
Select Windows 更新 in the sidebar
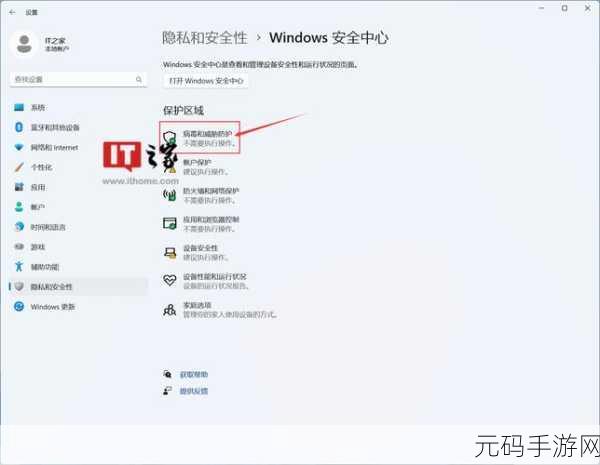pos(78,307)
